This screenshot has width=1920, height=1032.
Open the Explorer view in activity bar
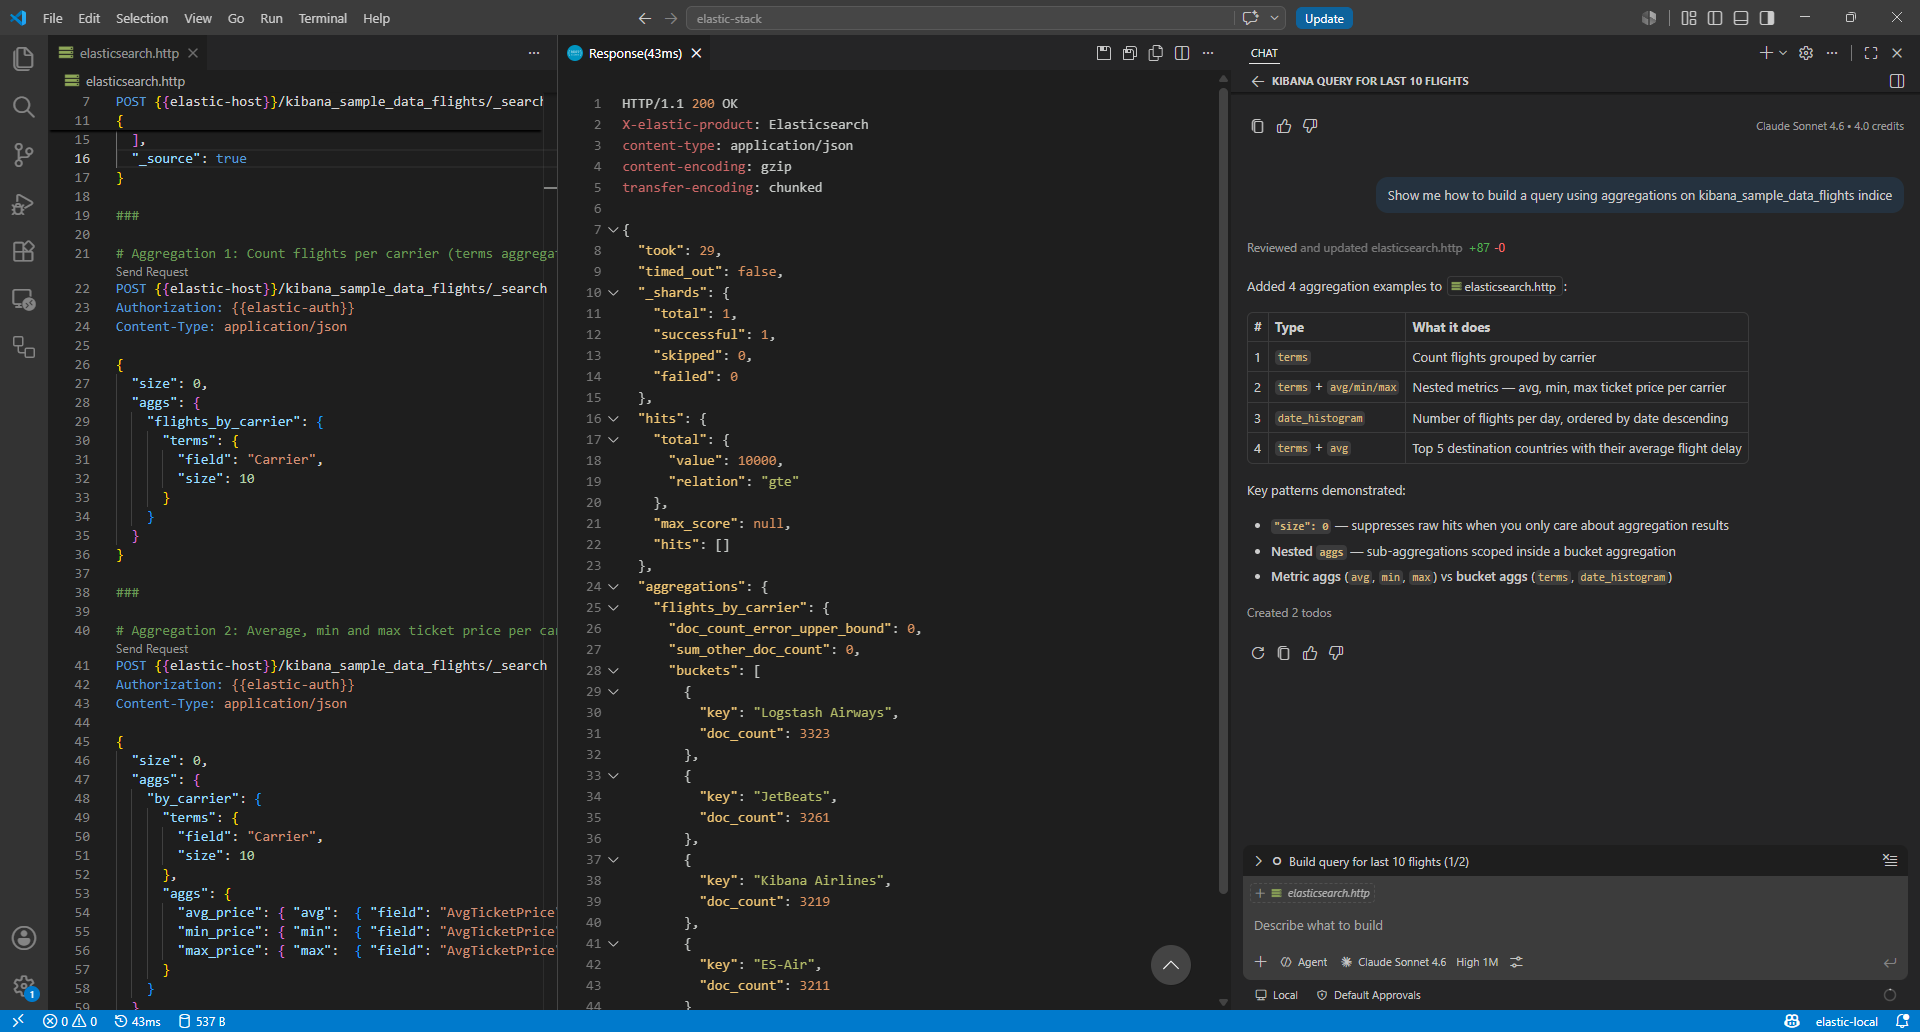click(x=23, y=59)
